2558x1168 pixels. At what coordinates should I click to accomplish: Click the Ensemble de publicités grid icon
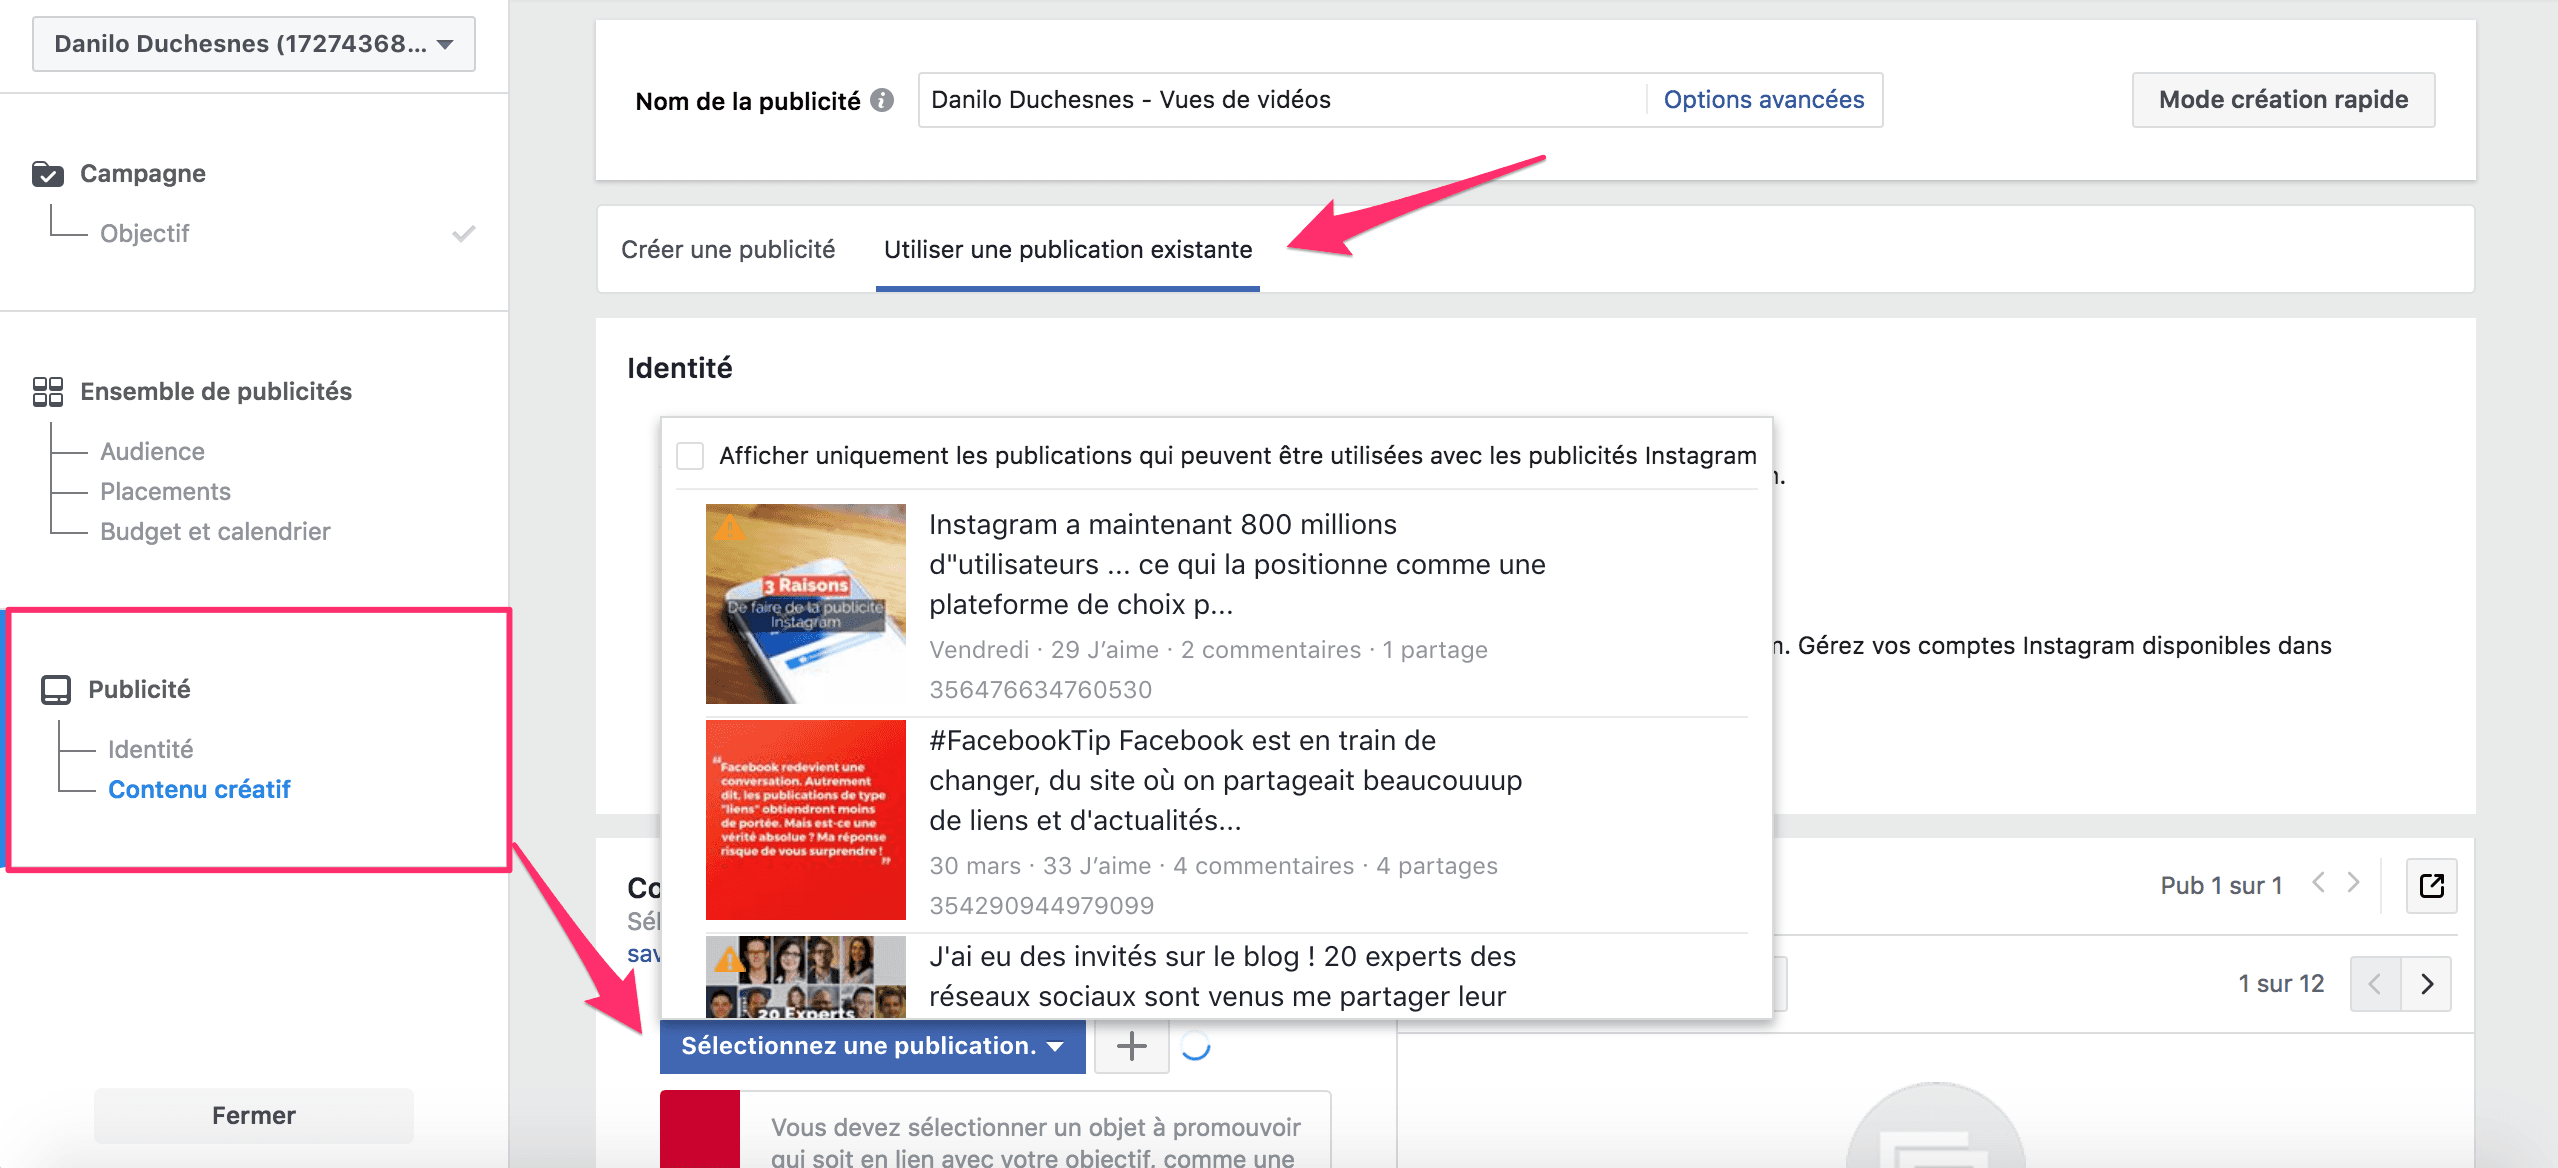click(48, 391)
